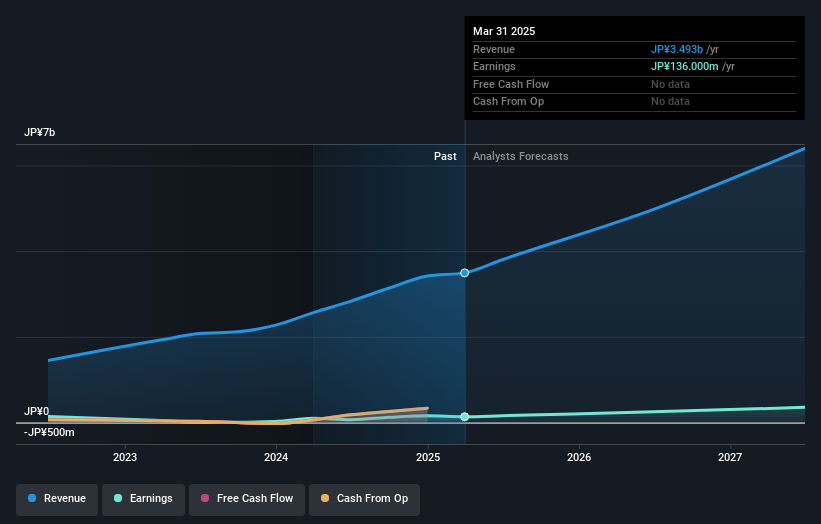Click the 2027 x-axis label
The width and height of the screenshot is (821, 524).
tap(729, 457)
